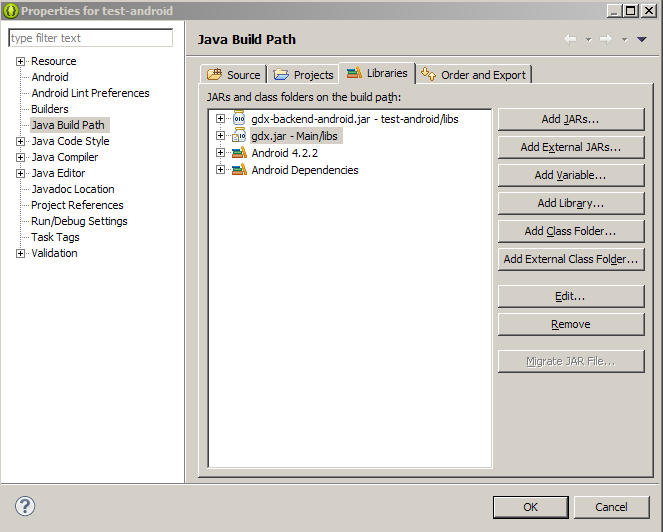Image resolution: width=663 pixels, height=532 pixels.
Task: Click the Android 4.2.2 library icon
Action: (239, 153)
